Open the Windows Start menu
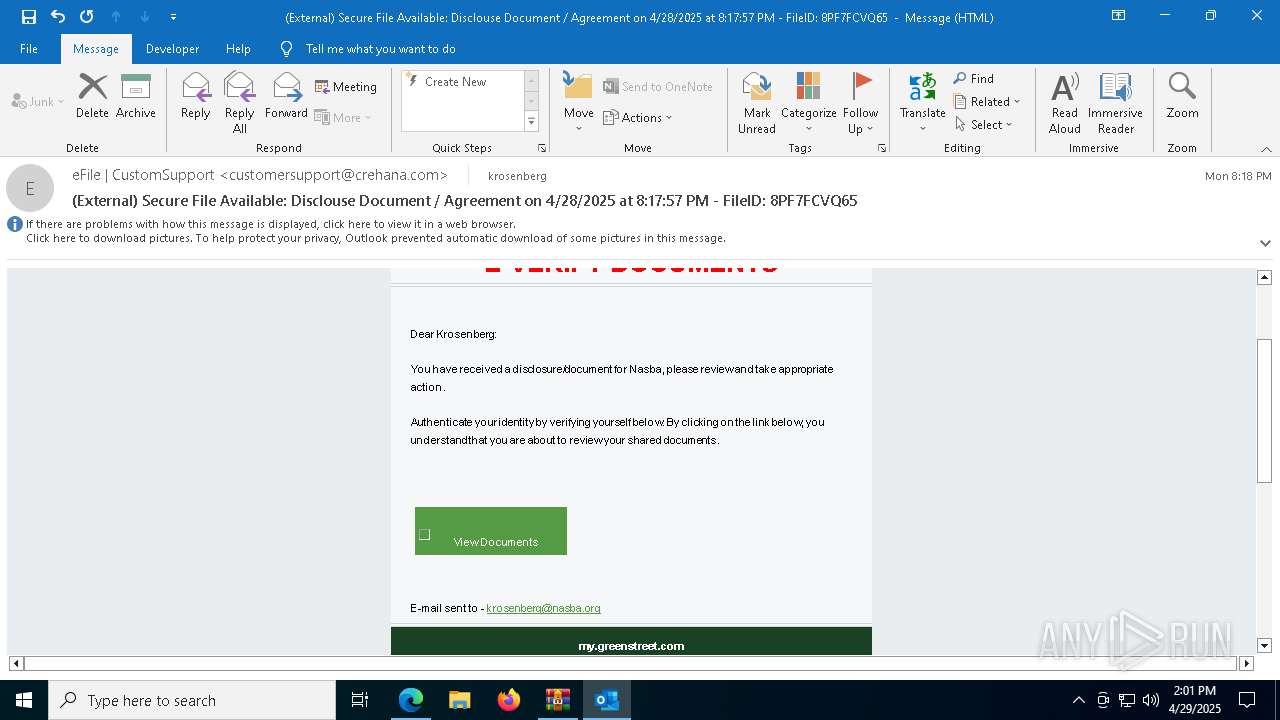 (x=24, y=700)
